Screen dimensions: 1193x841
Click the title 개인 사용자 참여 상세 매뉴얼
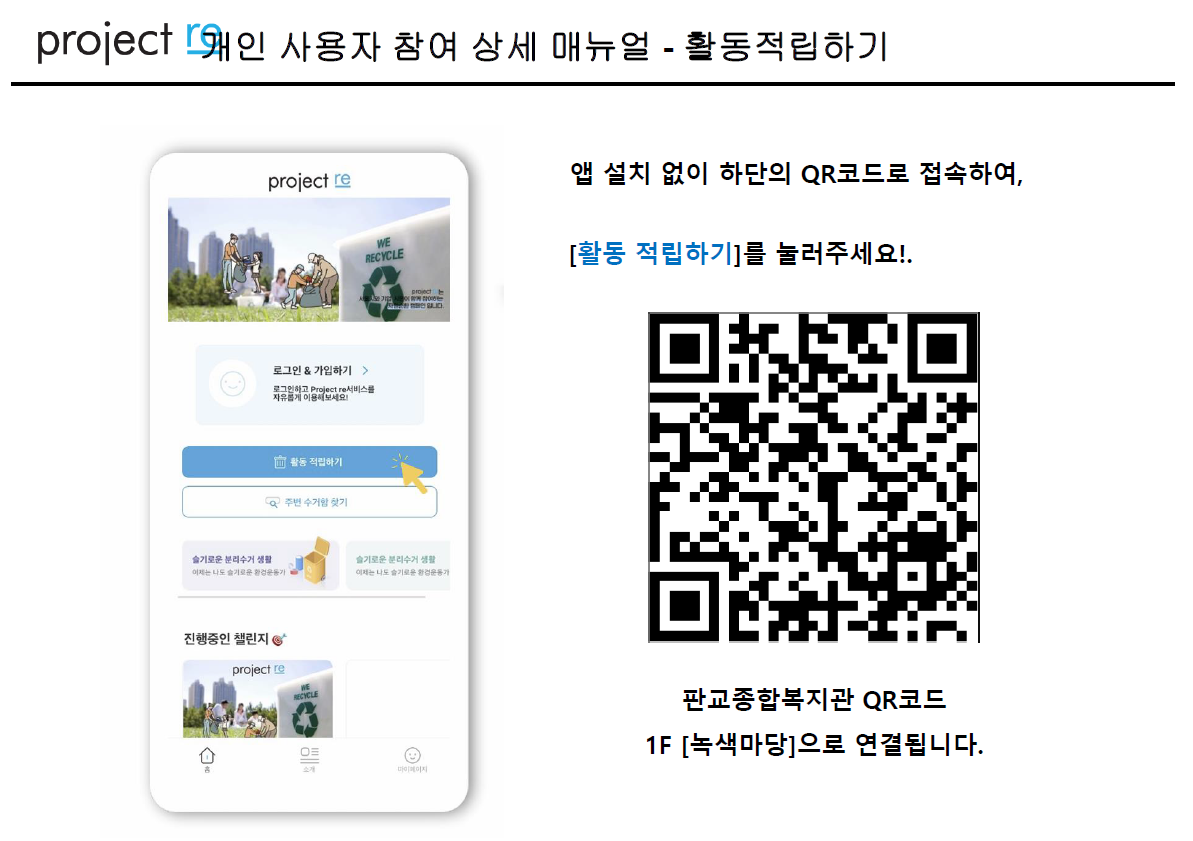426,46
